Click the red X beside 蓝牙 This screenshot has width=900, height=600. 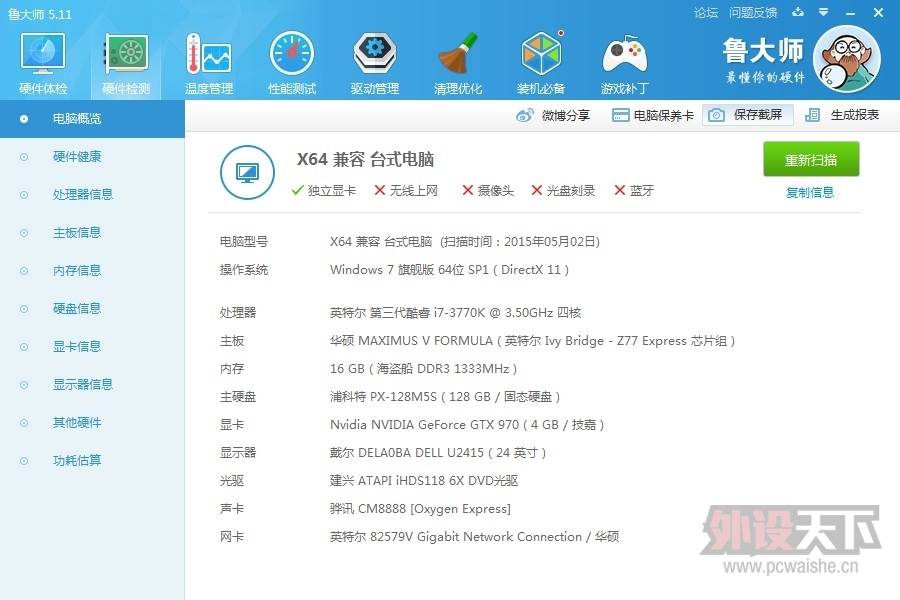pyautogui.click(x=620, y=190)
